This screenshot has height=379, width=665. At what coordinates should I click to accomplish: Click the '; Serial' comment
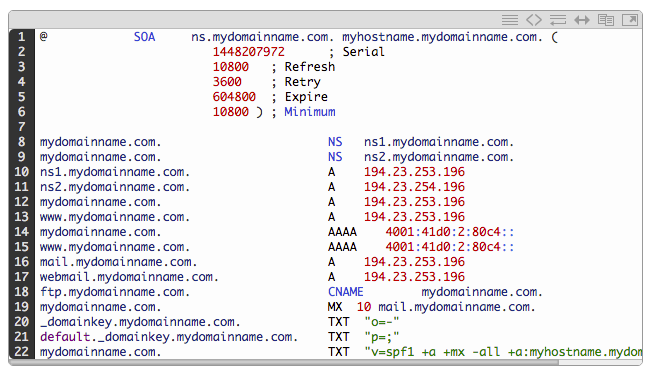click(357, 52)
